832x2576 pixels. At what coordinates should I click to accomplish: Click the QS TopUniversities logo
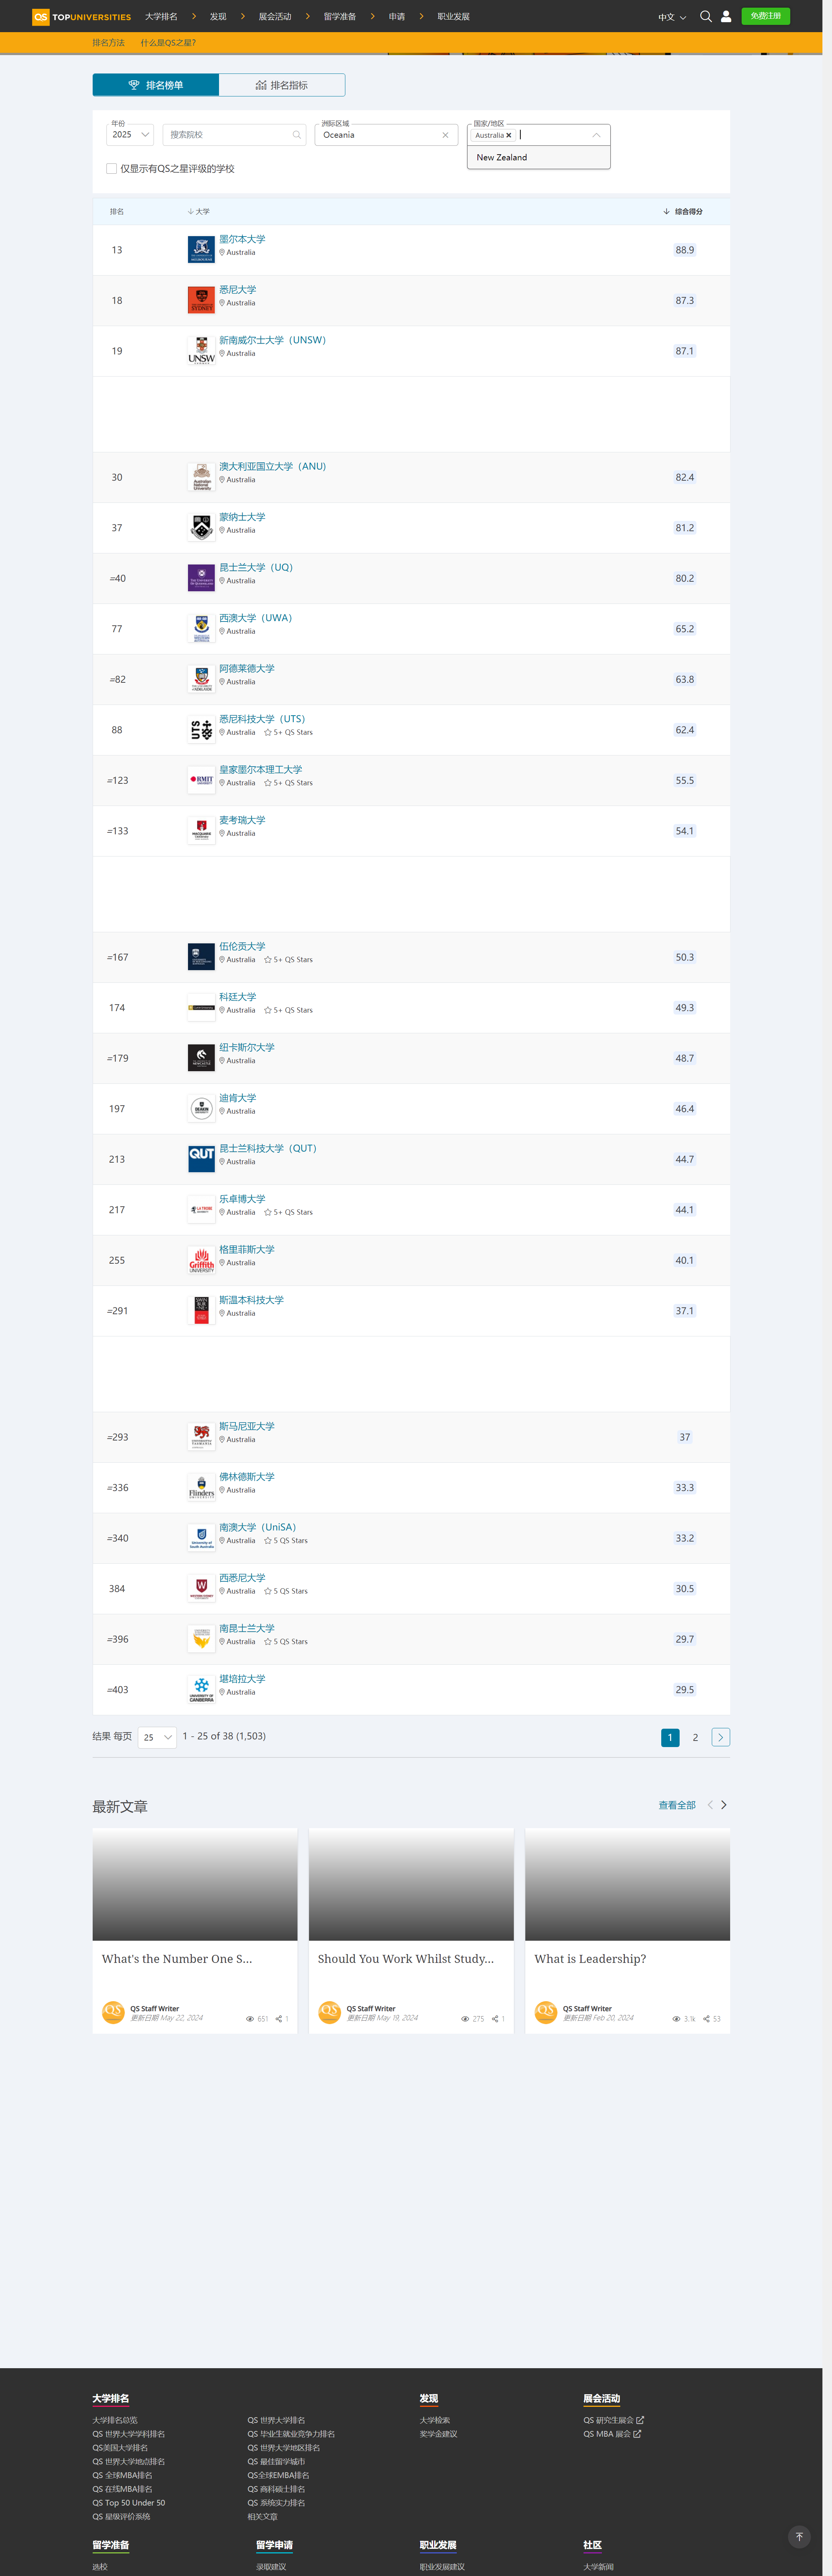click(82, 17)
